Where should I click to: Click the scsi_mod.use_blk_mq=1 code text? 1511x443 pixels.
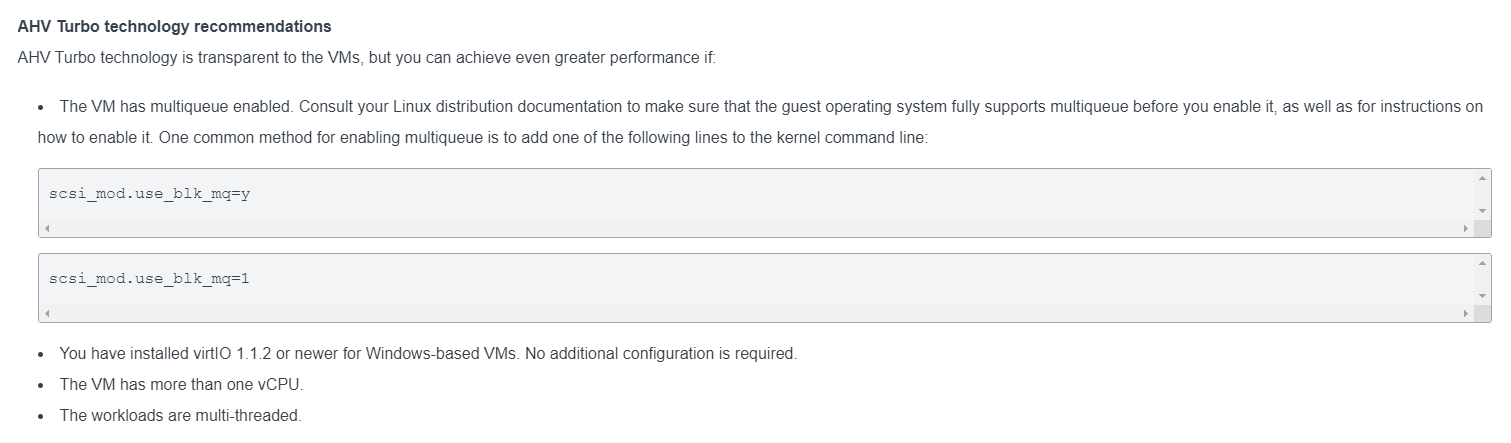149,278
